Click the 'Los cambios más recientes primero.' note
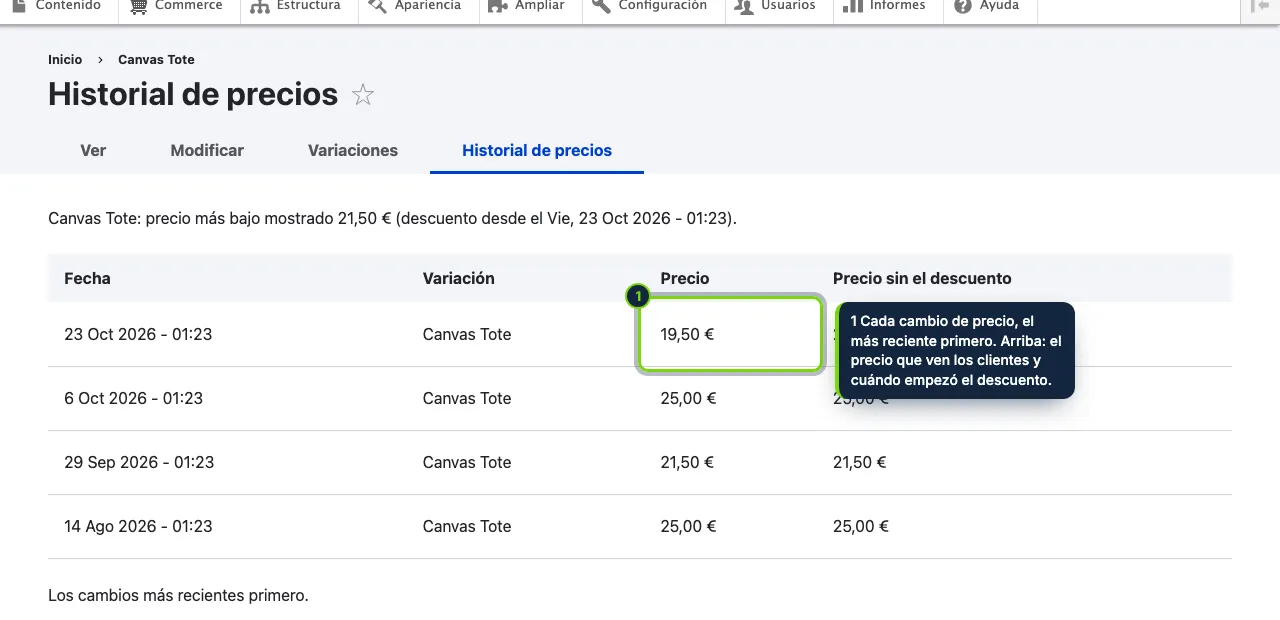The image size is (1280, 620). [x=178, y=595]
